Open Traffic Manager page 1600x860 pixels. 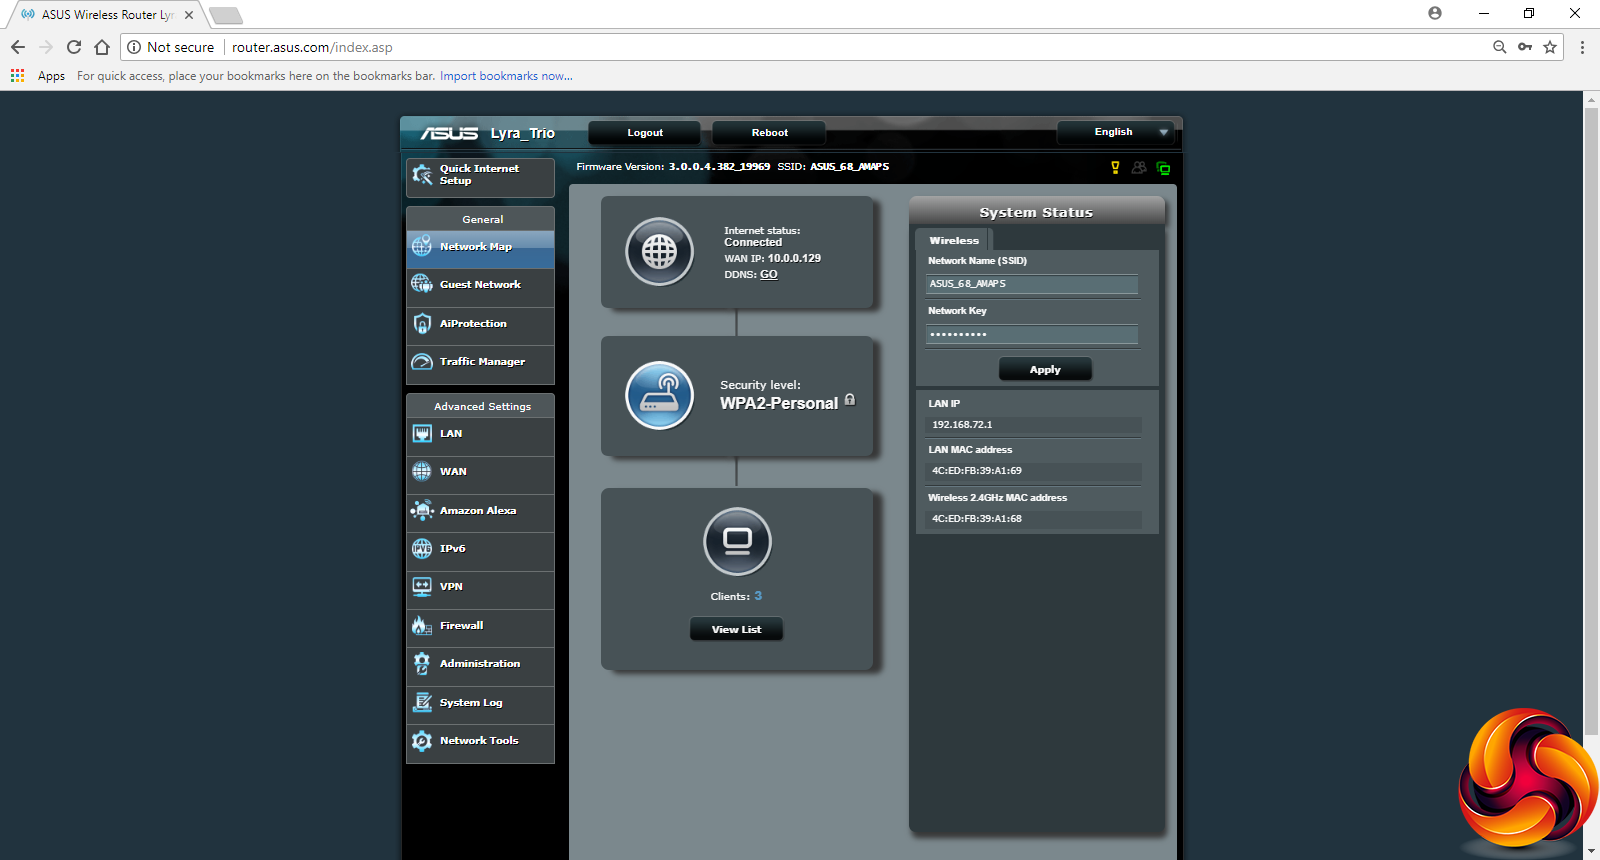[x=480, y=362]
